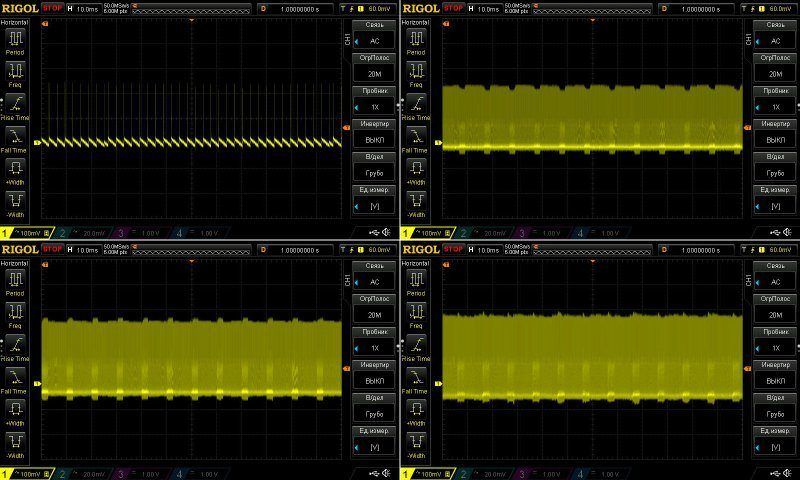Toggle Инвертир ВЫКЛ in bottom-right scope panel
This screenshot has width=800, height=480.
click(774, 373)
